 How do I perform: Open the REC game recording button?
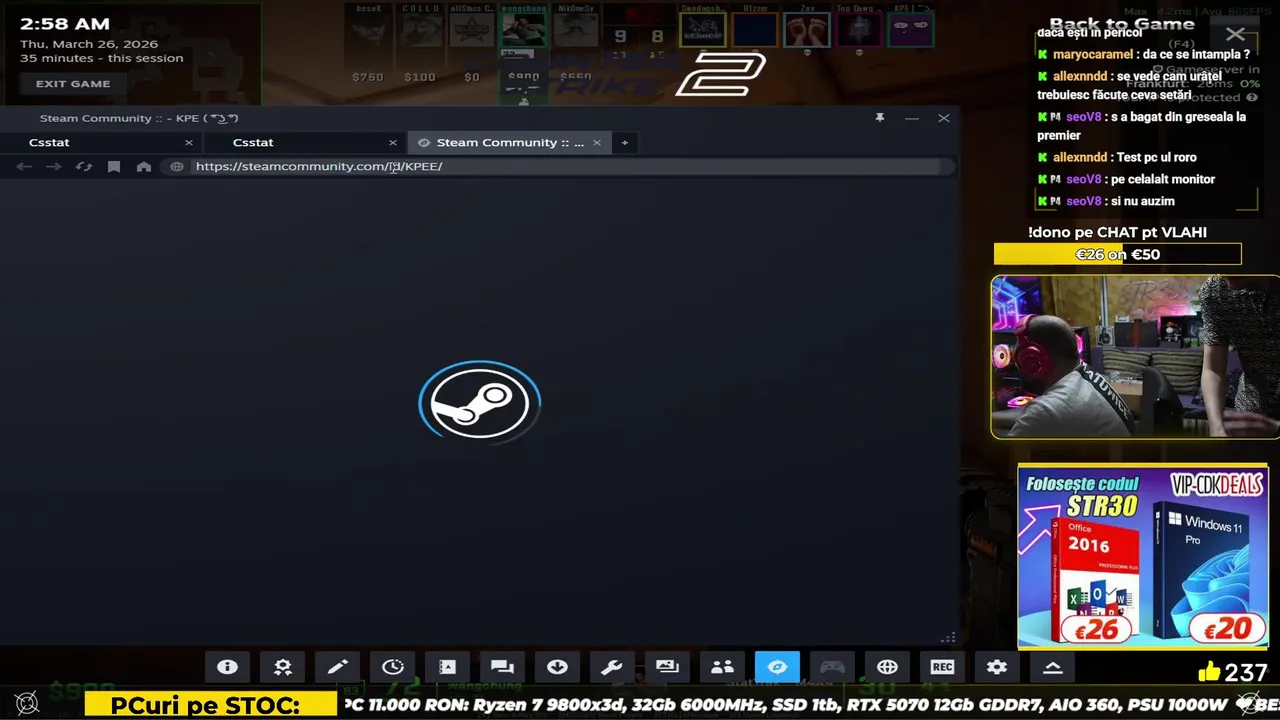pos(942,667)
